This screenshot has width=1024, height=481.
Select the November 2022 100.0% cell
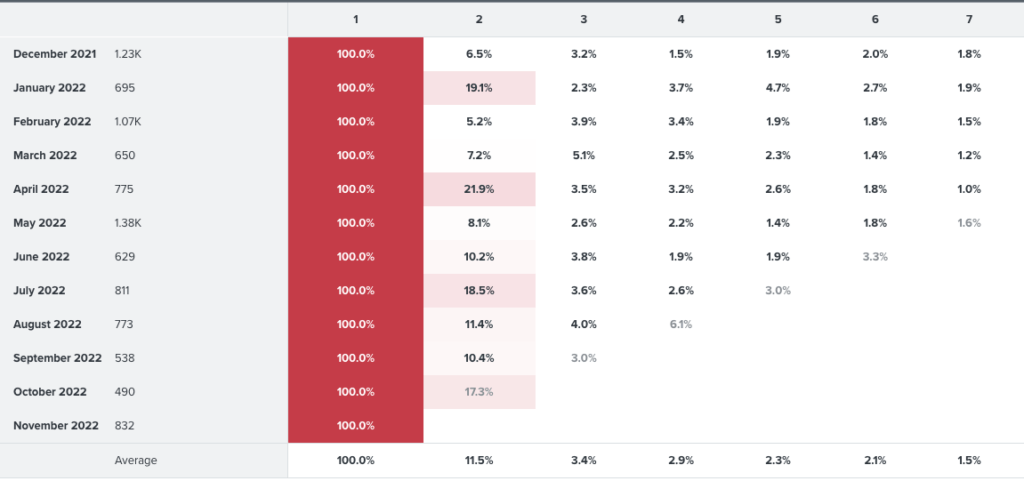pos(355,426)
